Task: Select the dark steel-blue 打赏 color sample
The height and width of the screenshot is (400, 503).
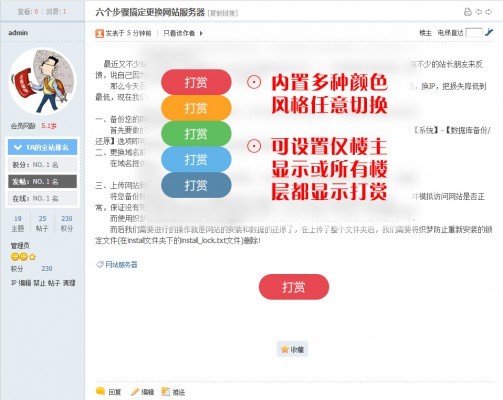Action: tap(196, 185)
